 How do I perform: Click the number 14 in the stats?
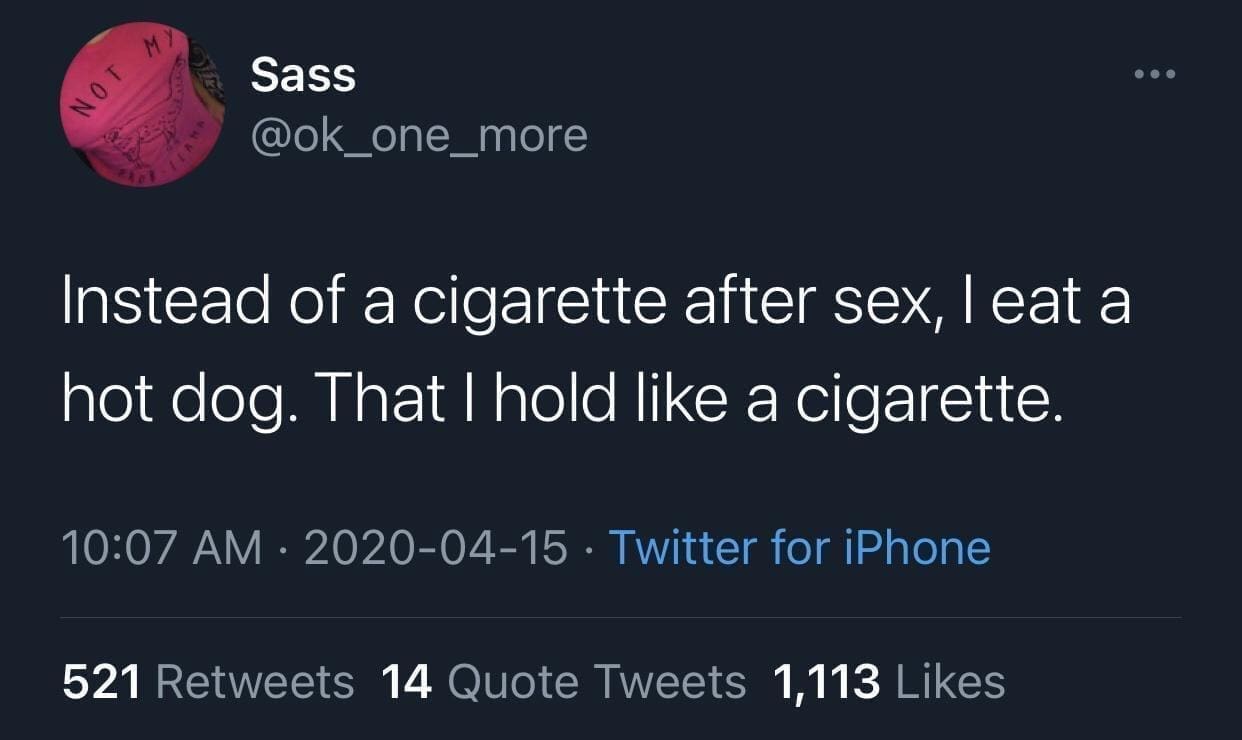tap(407, 682)
